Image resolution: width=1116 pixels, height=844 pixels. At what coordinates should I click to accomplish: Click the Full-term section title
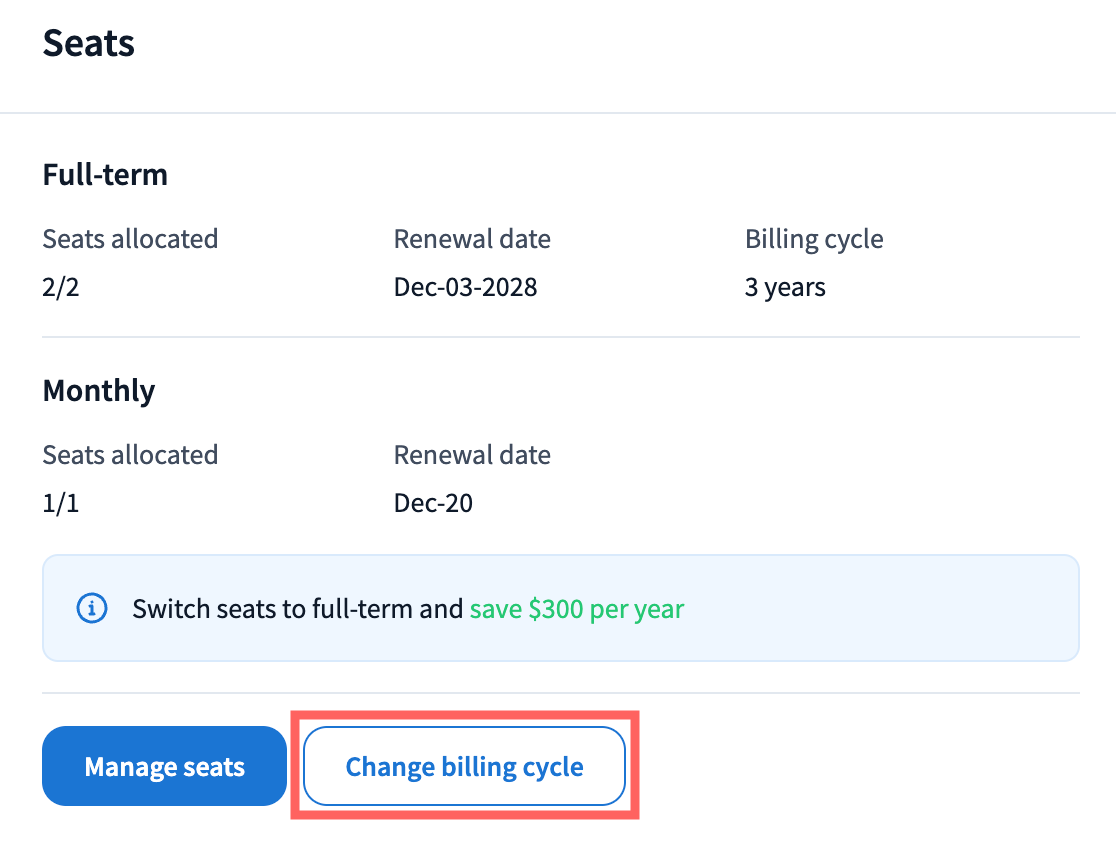(105, 175)
